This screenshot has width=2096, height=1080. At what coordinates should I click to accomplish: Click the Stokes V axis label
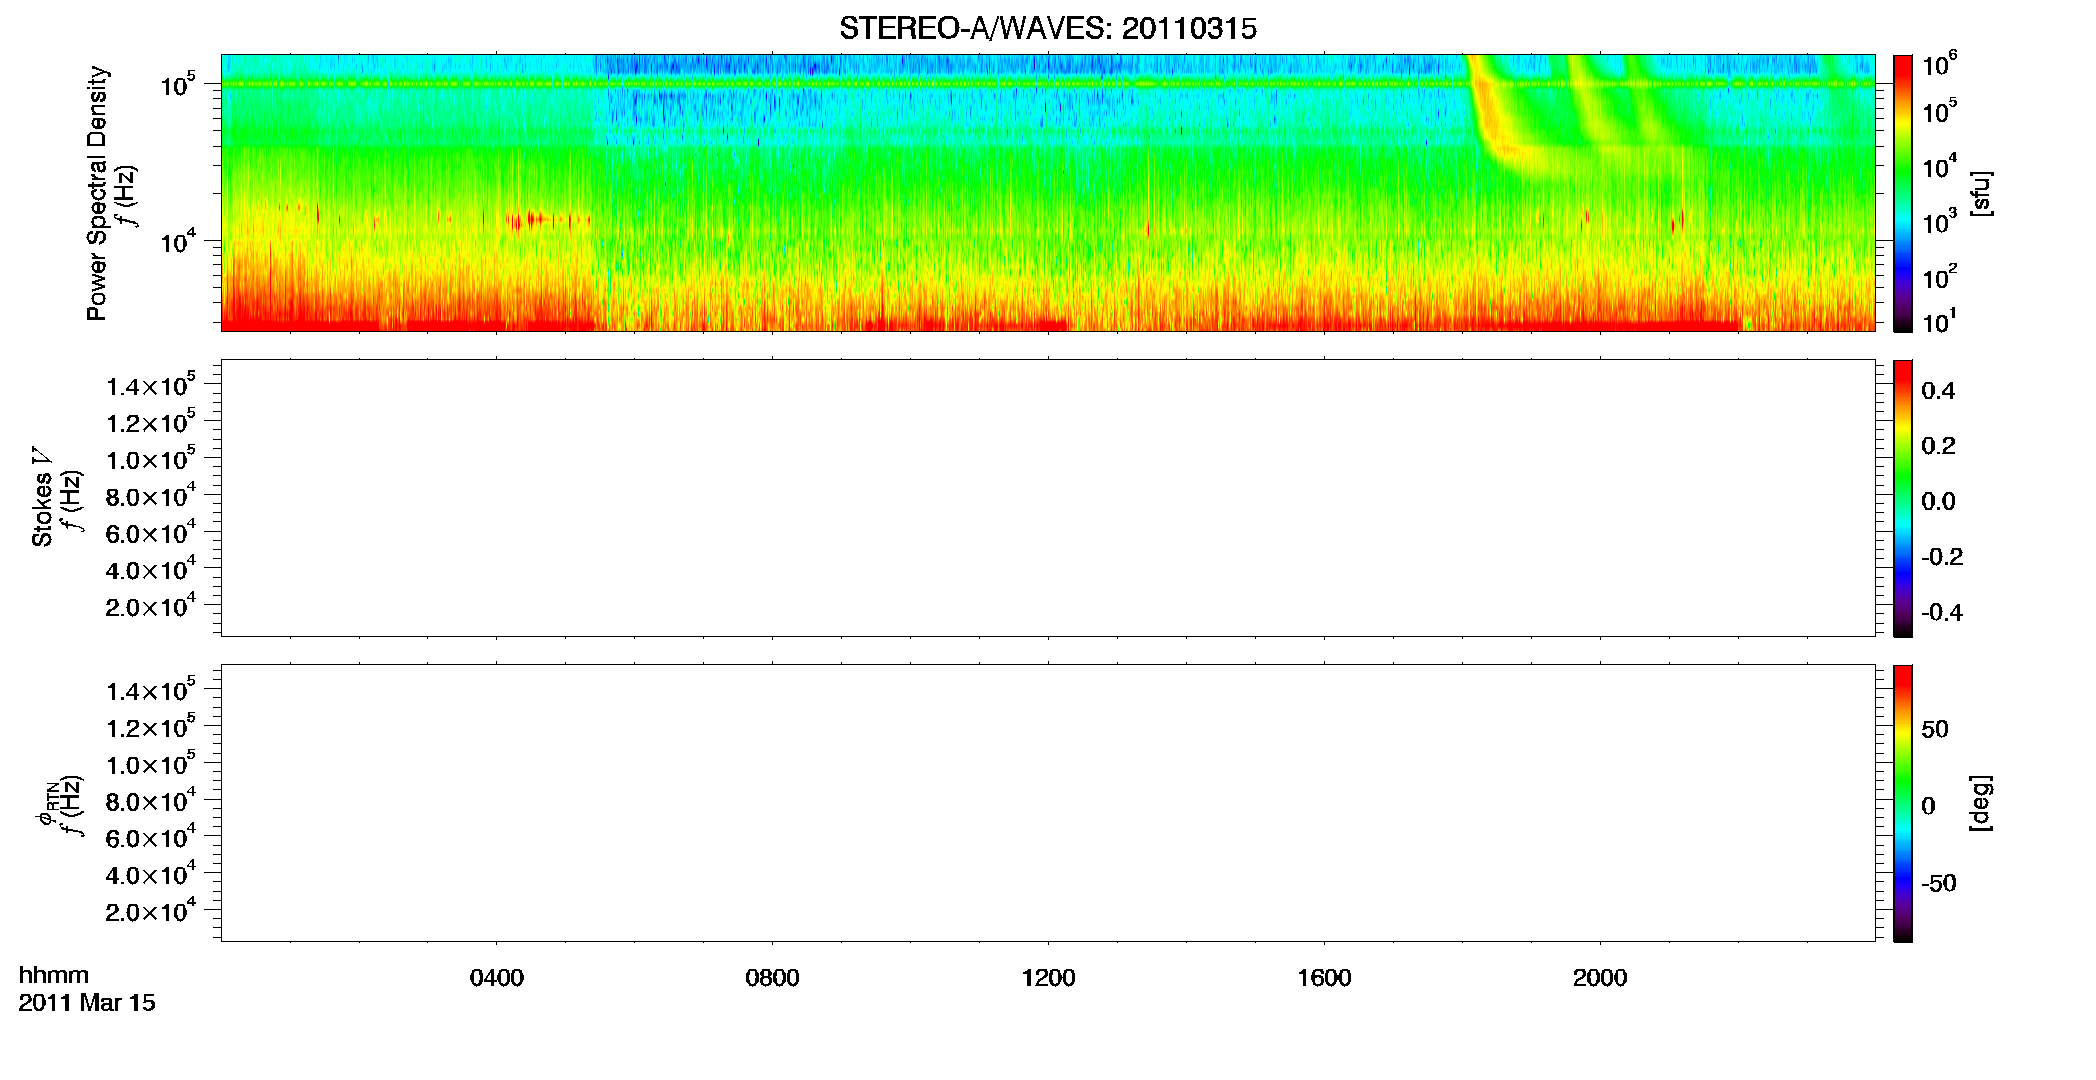pyautogui.click(x=43, y=497)
